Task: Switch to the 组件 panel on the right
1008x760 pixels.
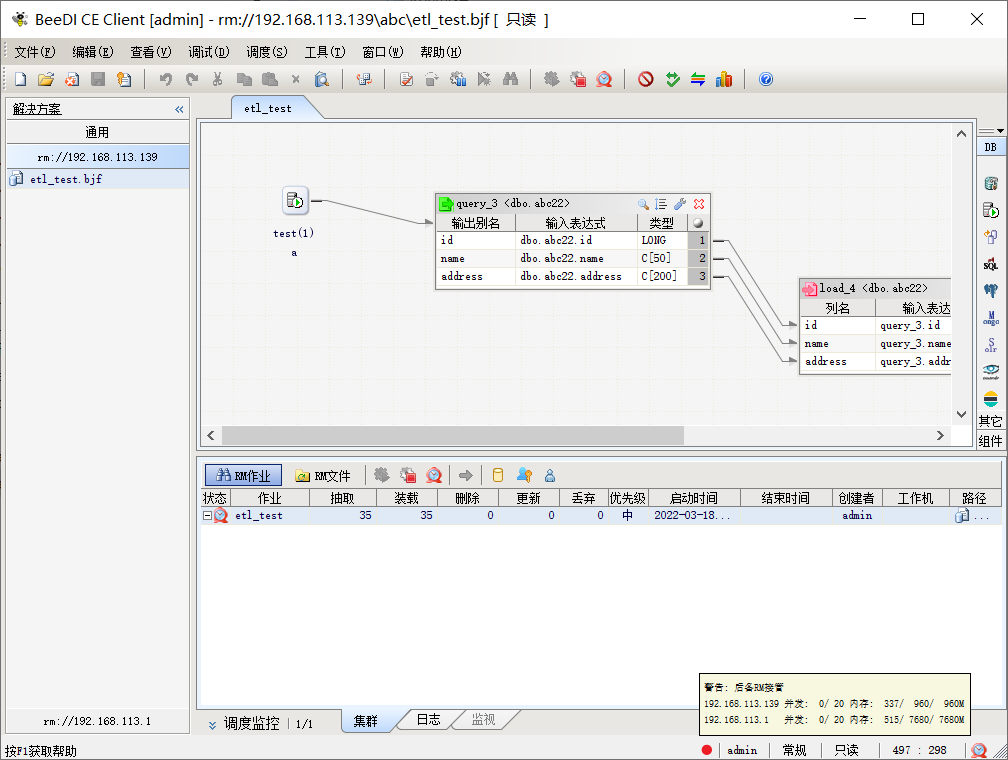Action: click(x=991, y=441)
